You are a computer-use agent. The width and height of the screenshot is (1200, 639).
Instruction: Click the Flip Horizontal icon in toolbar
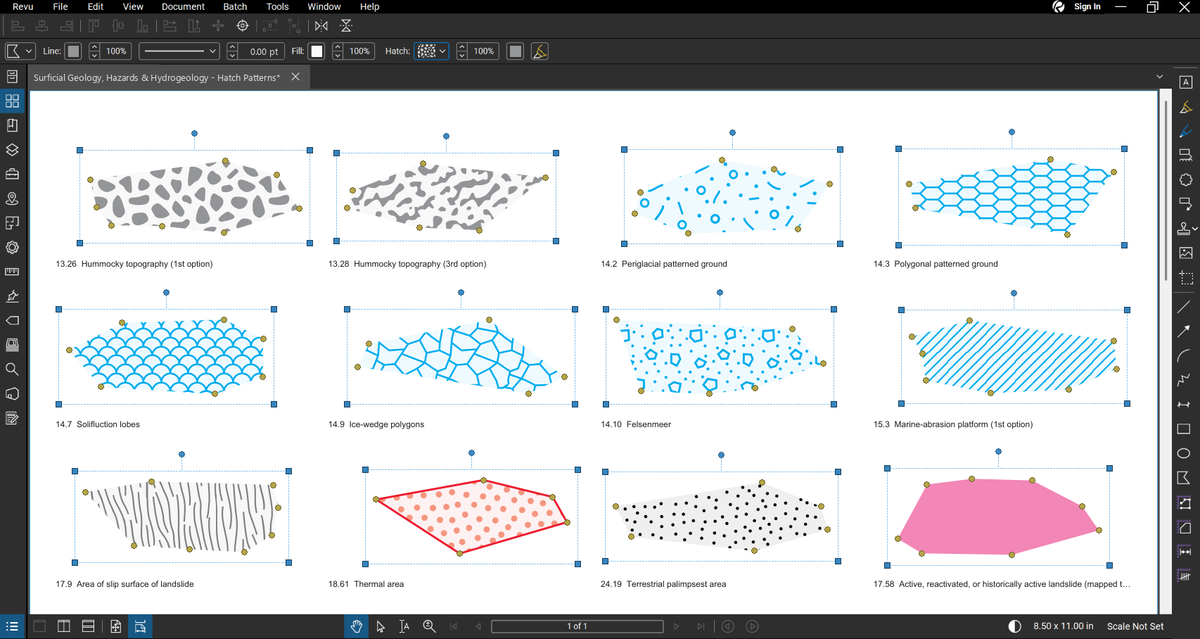(320, 25)
